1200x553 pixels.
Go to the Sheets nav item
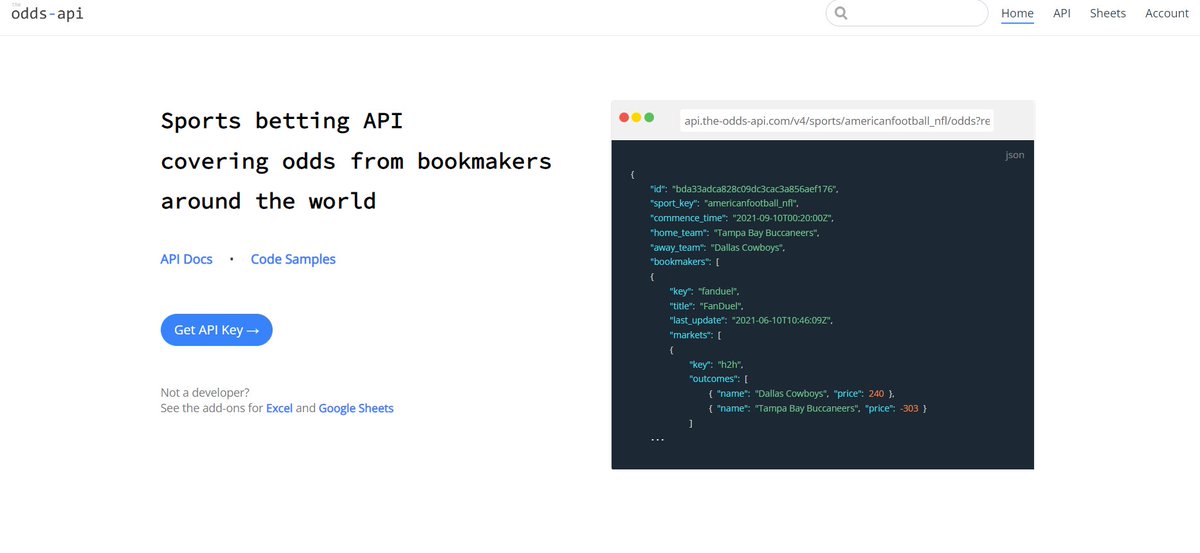tap(1108, 13)
